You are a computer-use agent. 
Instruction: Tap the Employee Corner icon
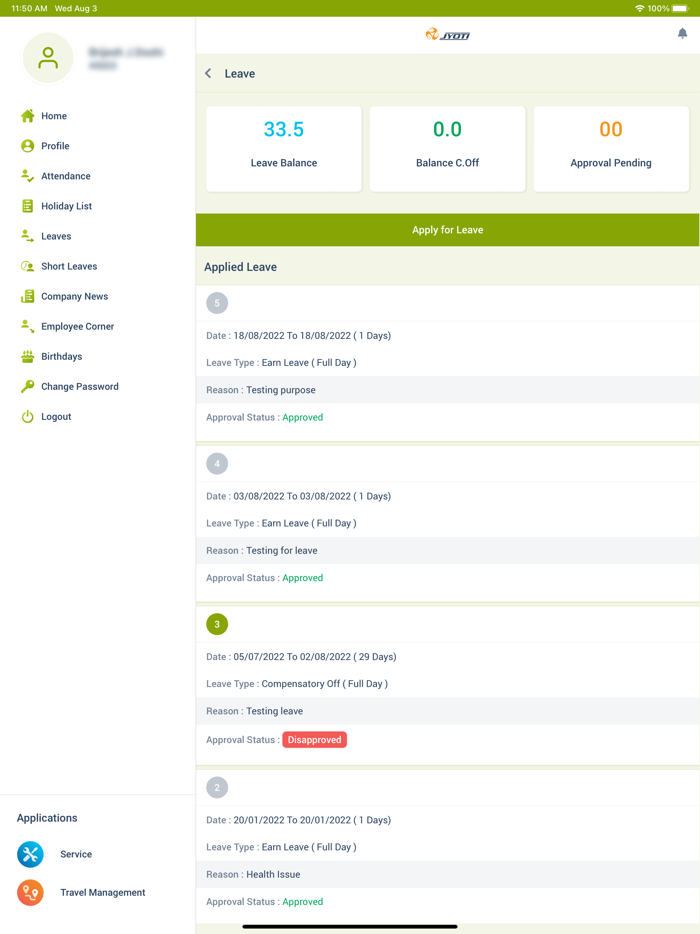(27, 326)
